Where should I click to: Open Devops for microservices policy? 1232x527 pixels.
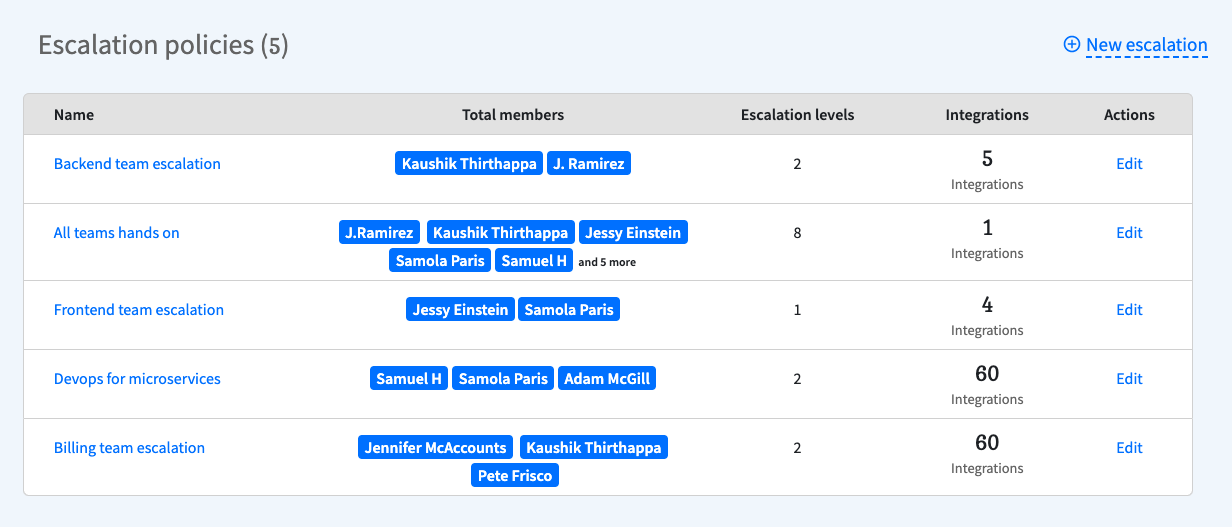click(x=137, y=379)
